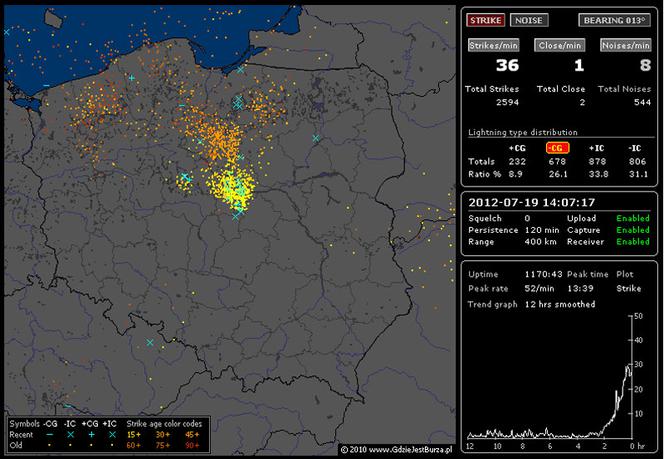664x459 pixels.
Task: Click the Noises/min value 8
Action: coord(645,65)
